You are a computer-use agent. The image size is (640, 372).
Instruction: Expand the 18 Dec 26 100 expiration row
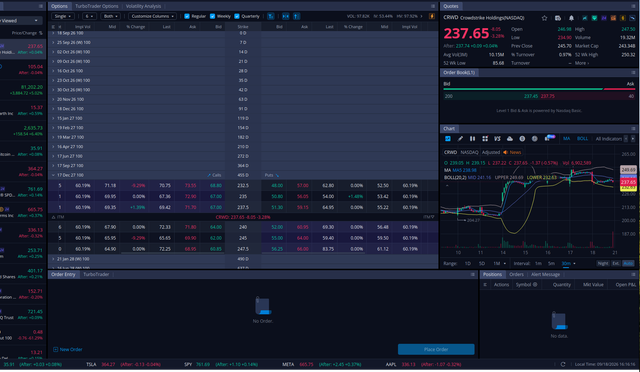pyautogui.click(x=53, y=109)
